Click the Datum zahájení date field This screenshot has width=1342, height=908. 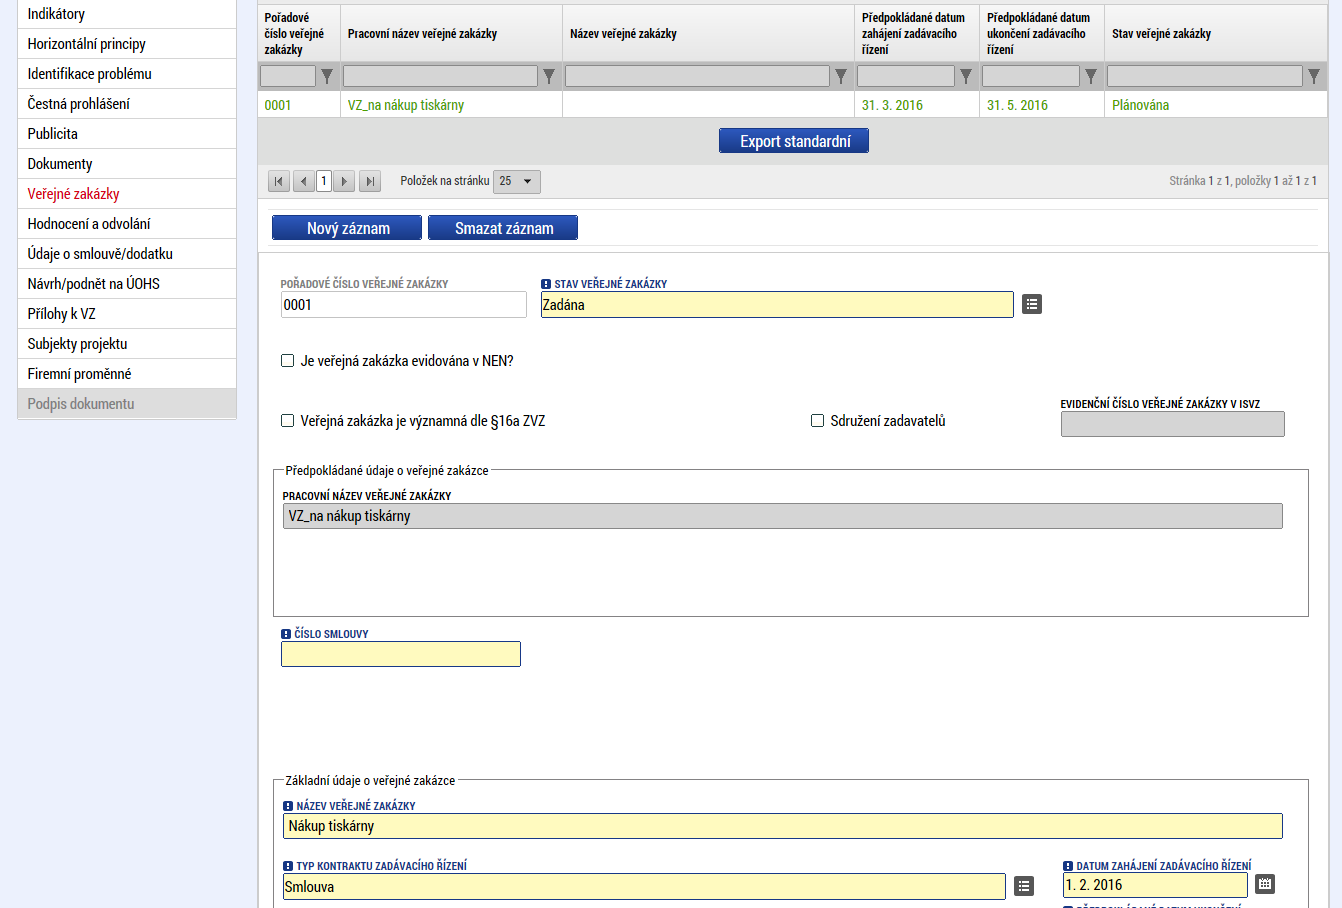point(1155,885)
